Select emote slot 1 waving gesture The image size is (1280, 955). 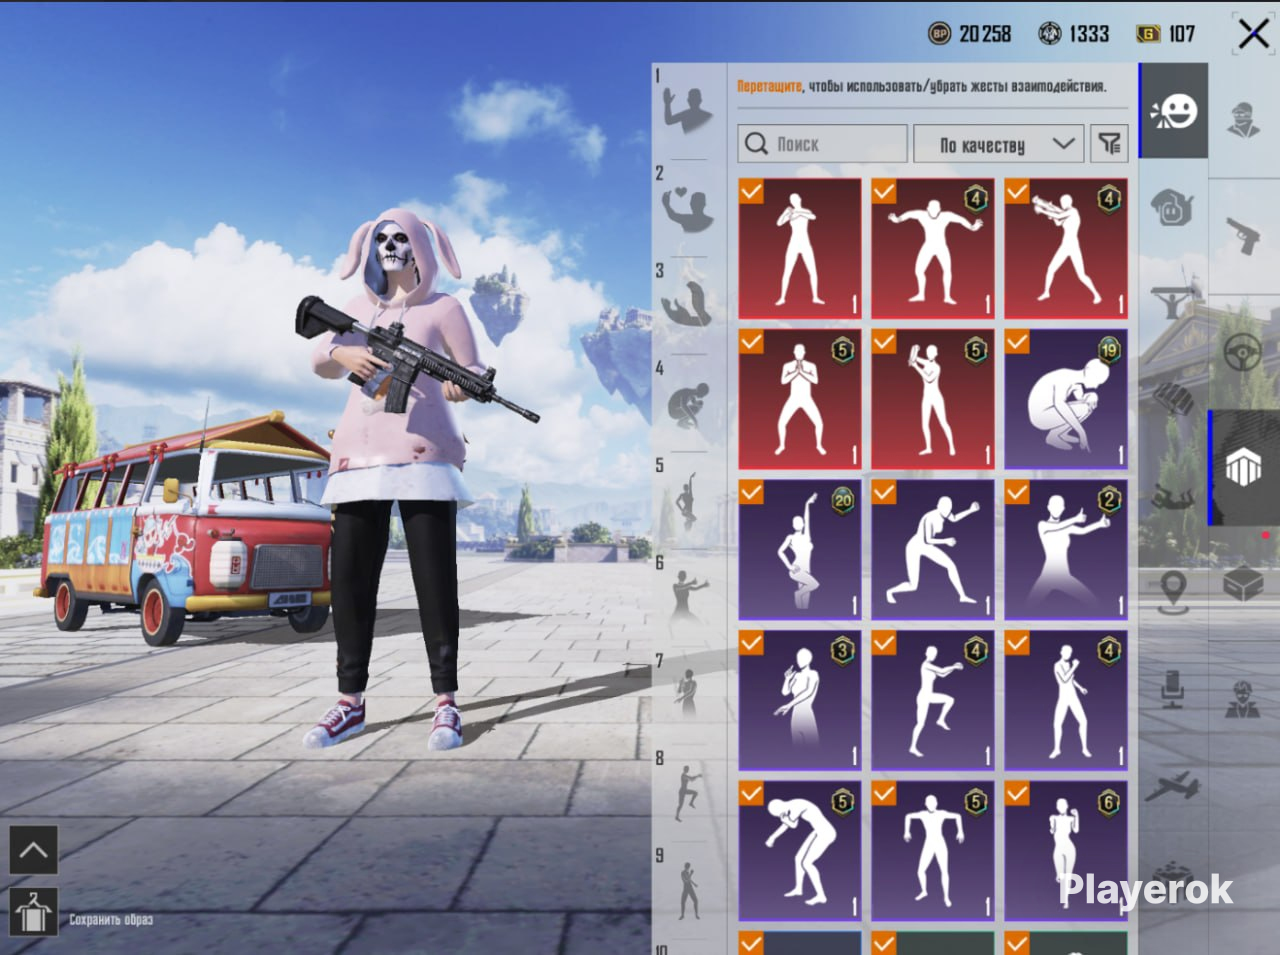[686, 109]
